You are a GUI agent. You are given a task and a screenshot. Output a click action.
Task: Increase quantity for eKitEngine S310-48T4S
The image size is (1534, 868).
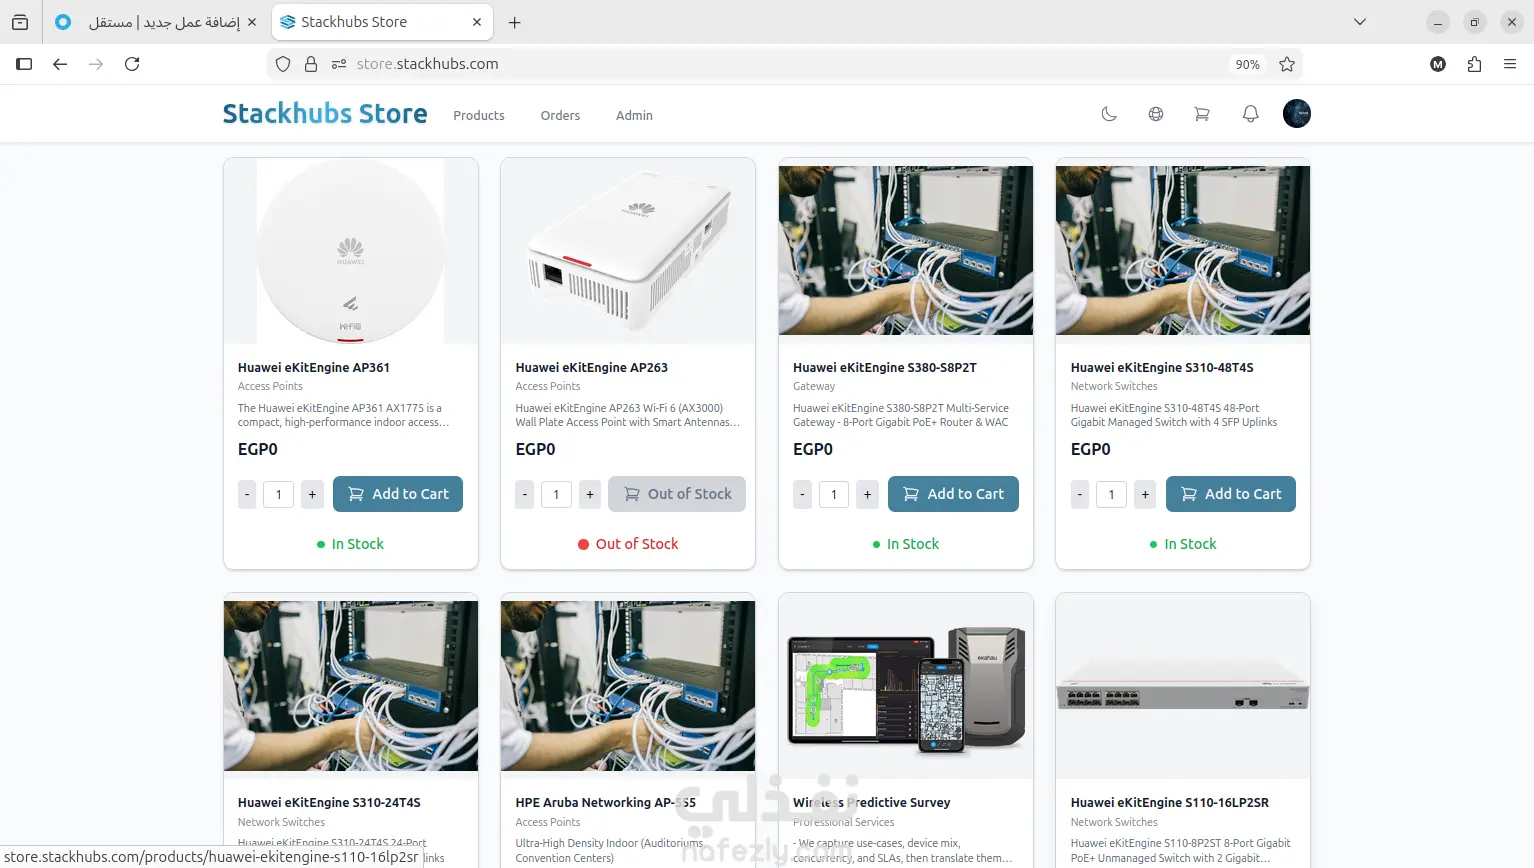(x=1145, y=494)
